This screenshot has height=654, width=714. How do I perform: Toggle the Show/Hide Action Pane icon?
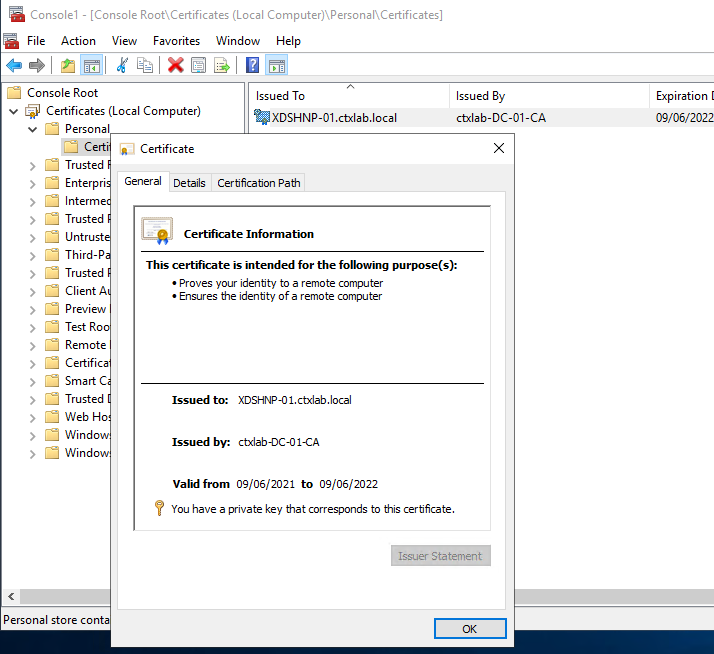click(x=277, y=66)
